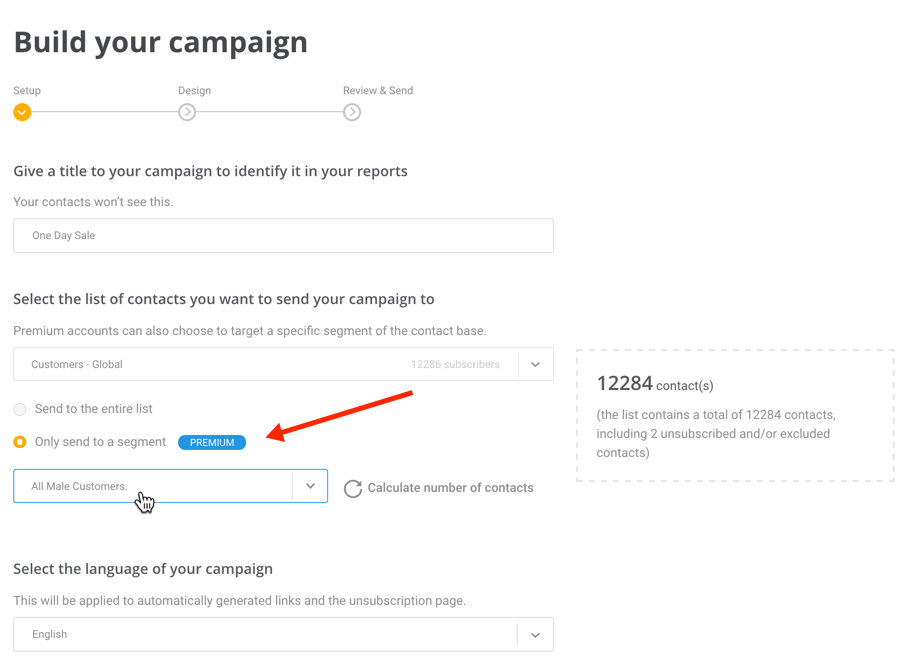Switch to the Design step label
This screenshot has height=672, width=908.
pos(194,90)
